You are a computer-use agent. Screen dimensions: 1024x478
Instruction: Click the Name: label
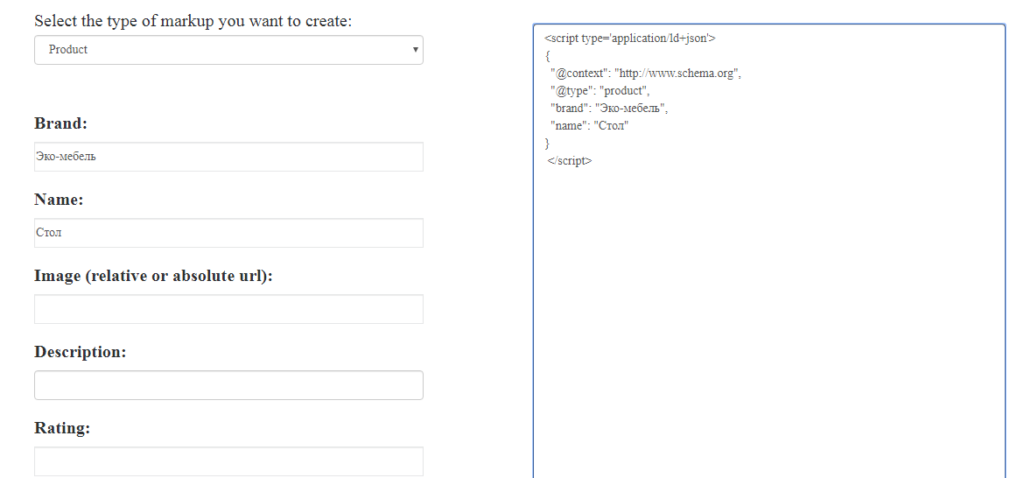pos(59,200)
